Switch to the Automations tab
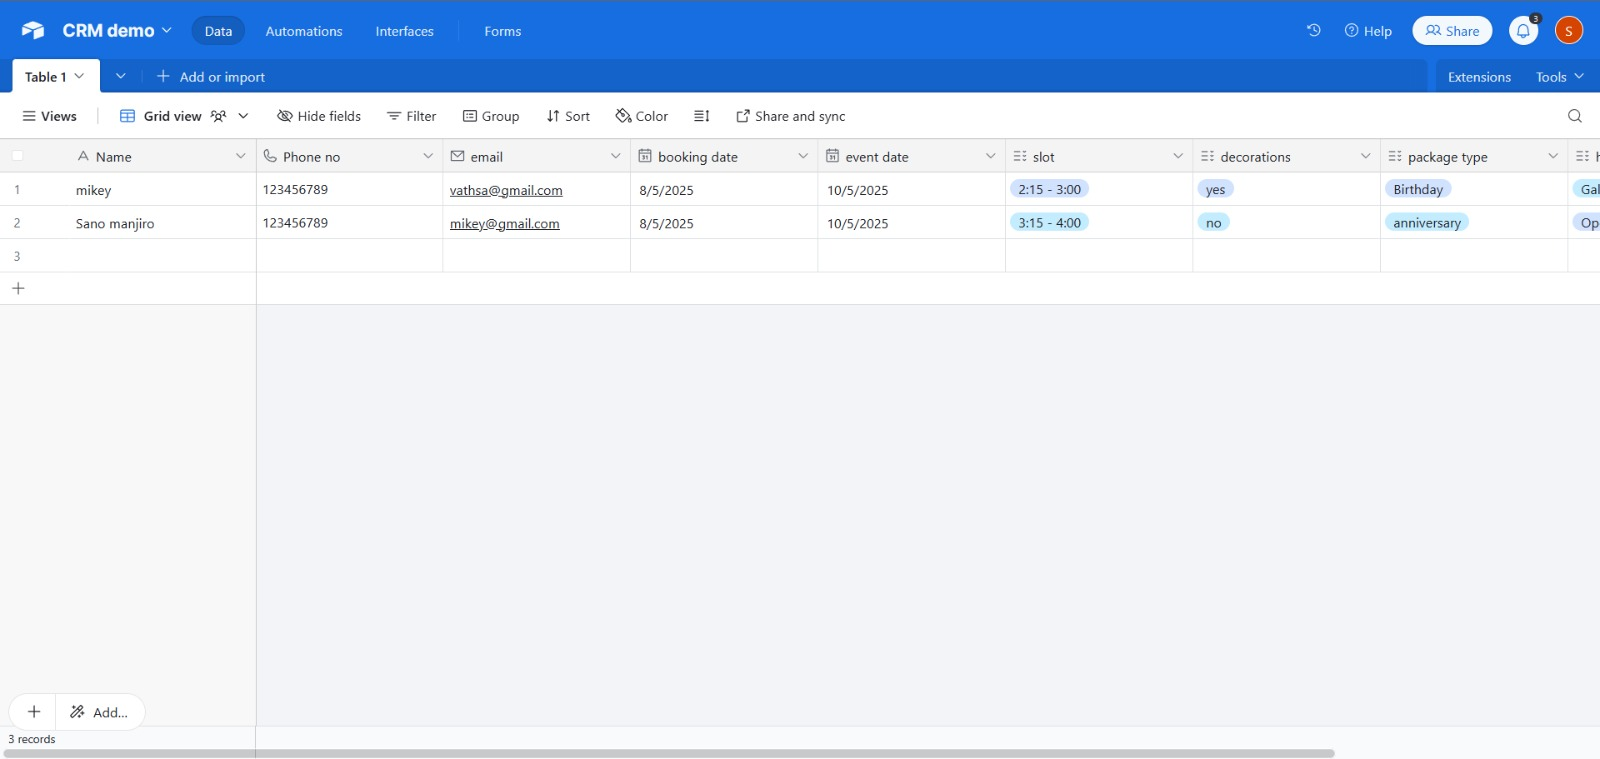The width and height of the screenshot is (1600, 759). [x=304, y=31]
